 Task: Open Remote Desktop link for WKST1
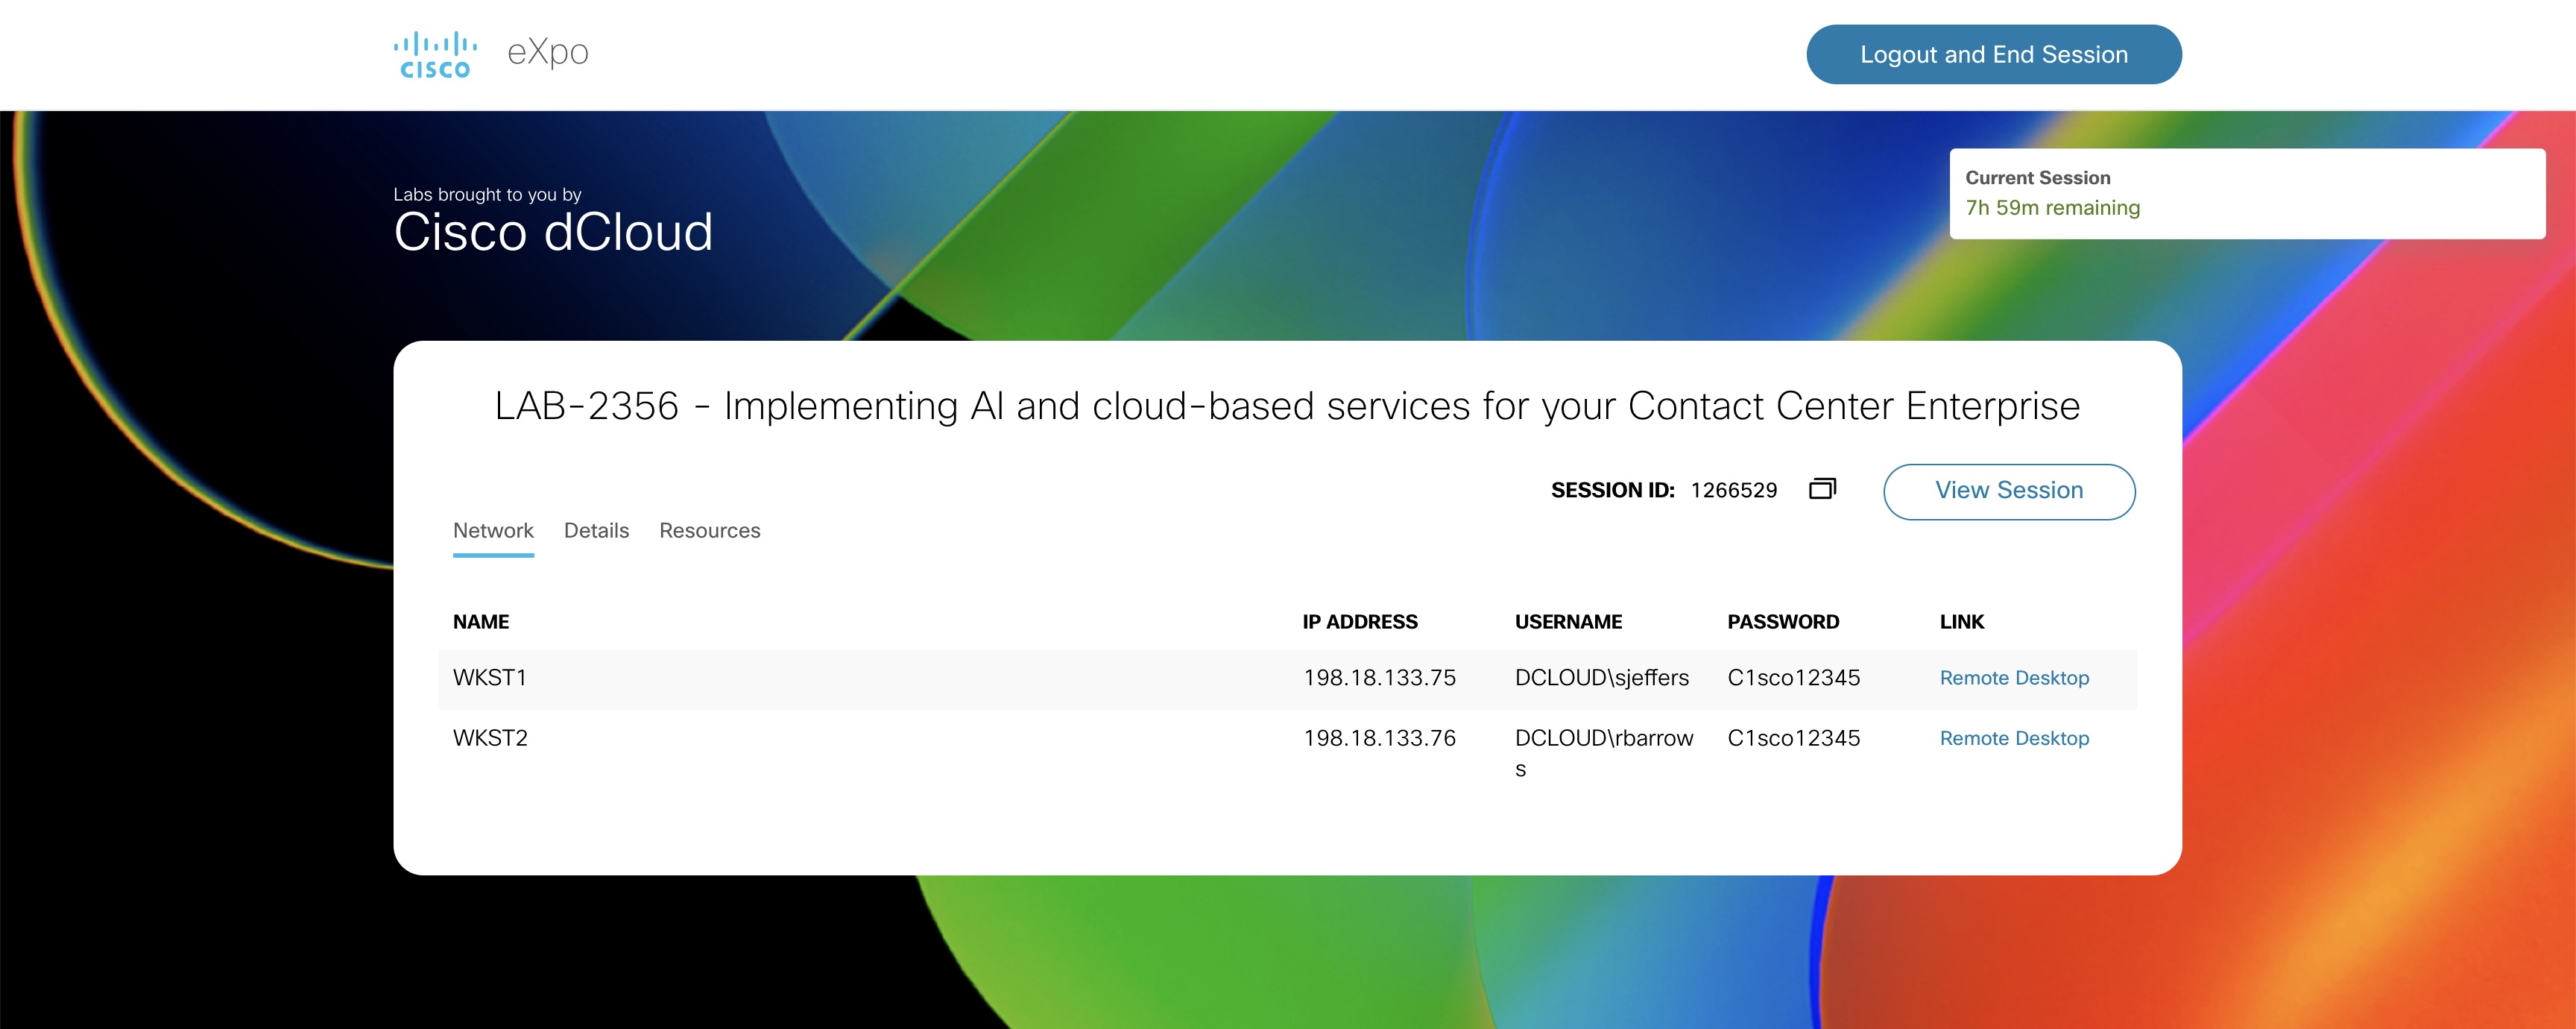pyautogui.click(x=2014, y=678)
